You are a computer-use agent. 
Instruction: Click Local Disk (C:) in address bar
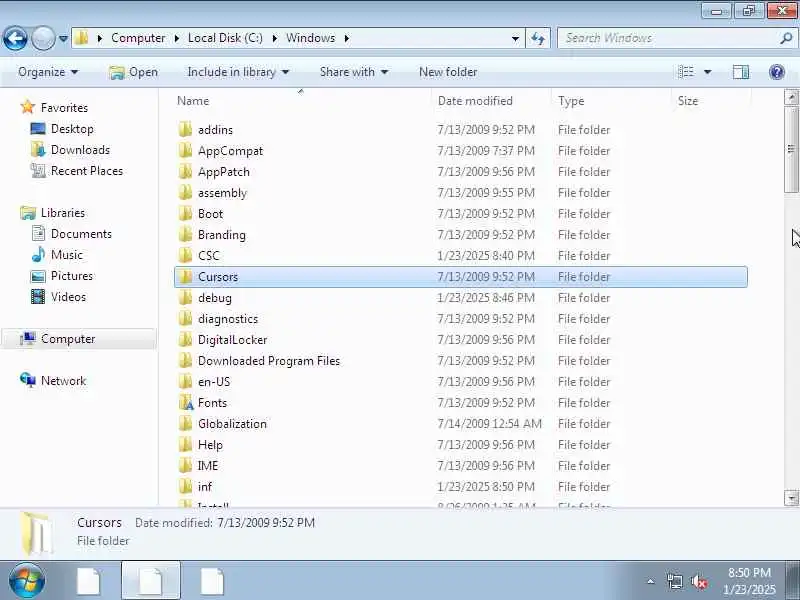(x=225, y=38)
